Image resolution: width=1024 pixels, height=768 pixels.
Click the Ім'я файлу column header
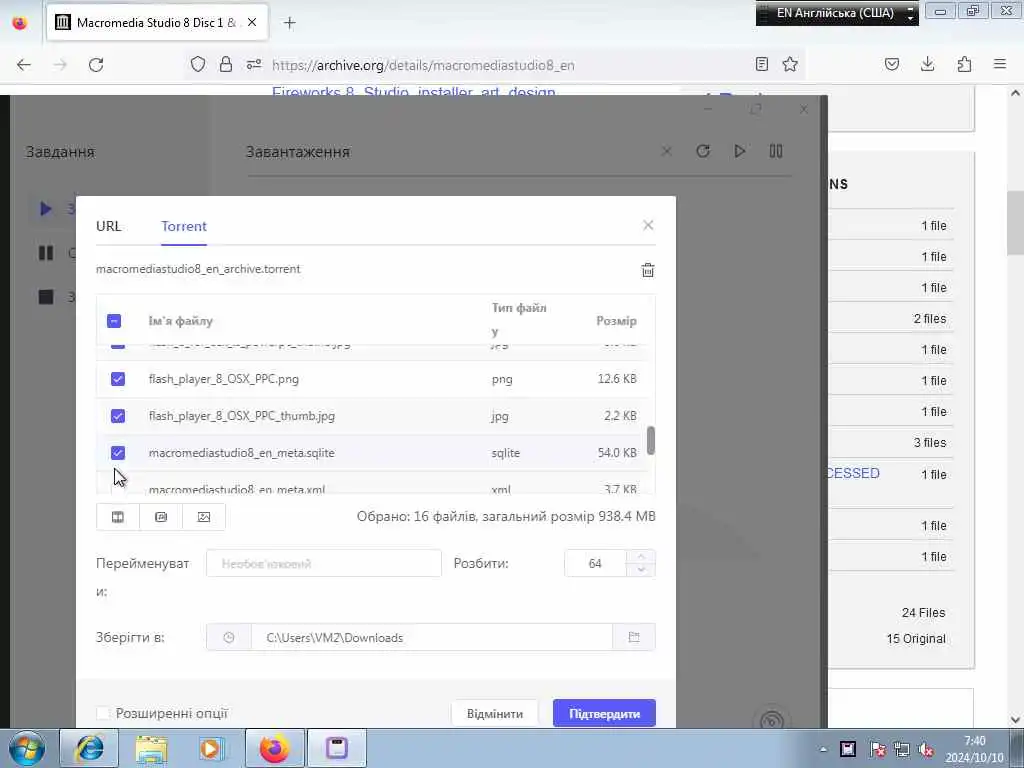pos(180,321)
